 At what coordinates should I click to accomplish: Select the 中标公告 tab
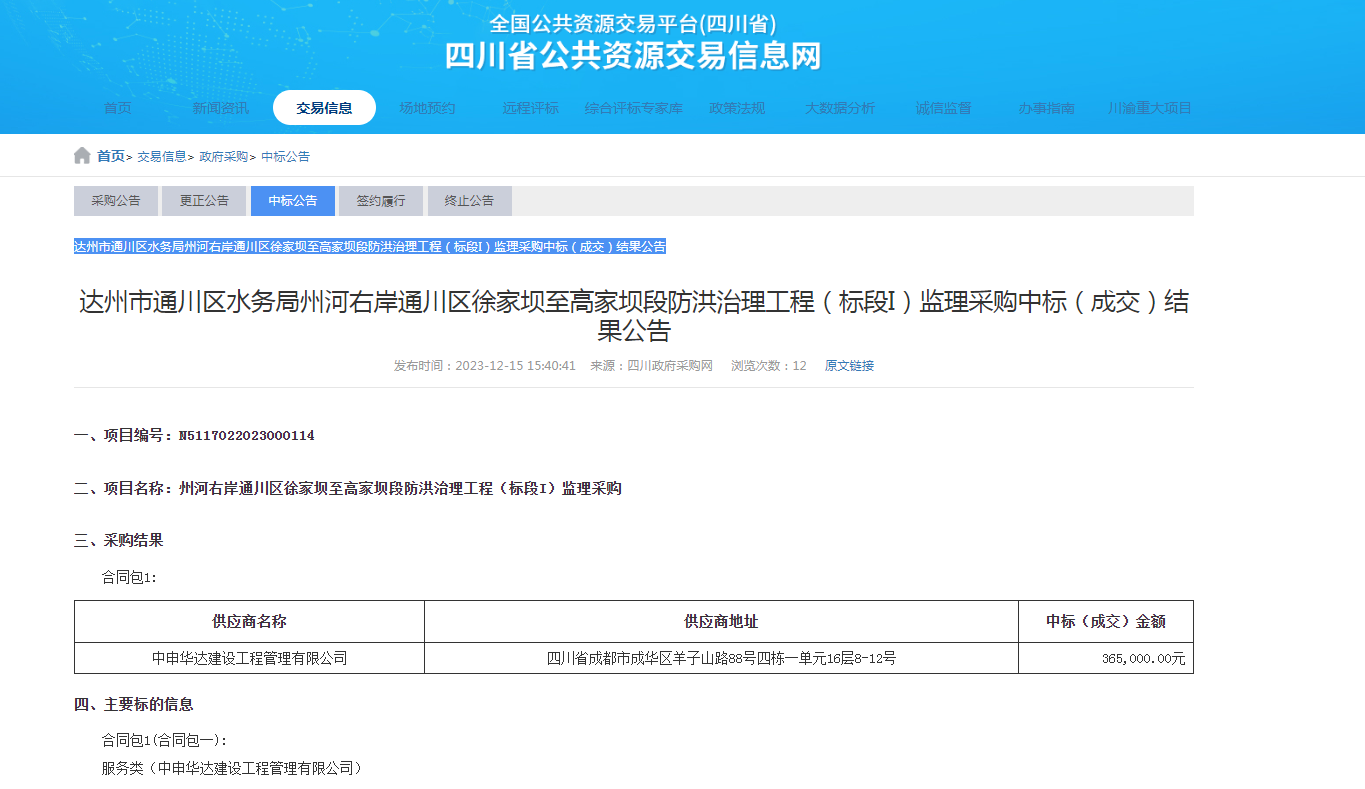293,201
